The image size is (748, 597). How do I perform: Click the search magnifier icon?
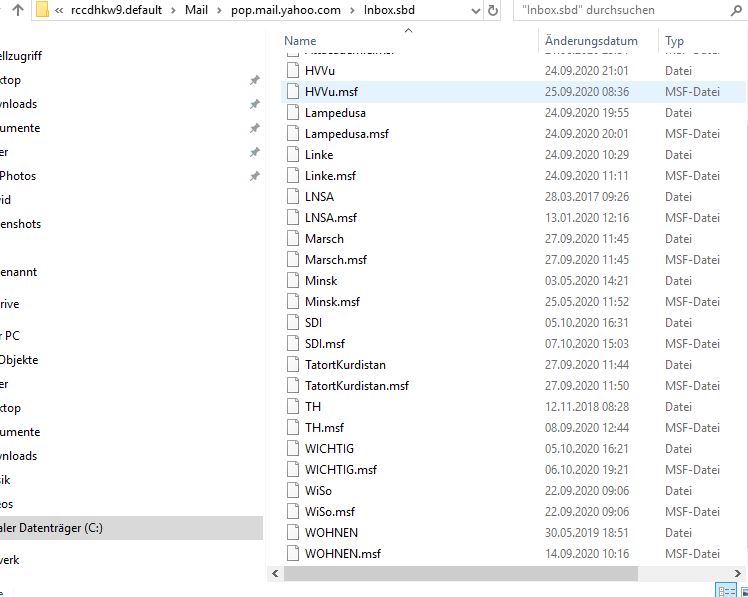tap(736, 10)
